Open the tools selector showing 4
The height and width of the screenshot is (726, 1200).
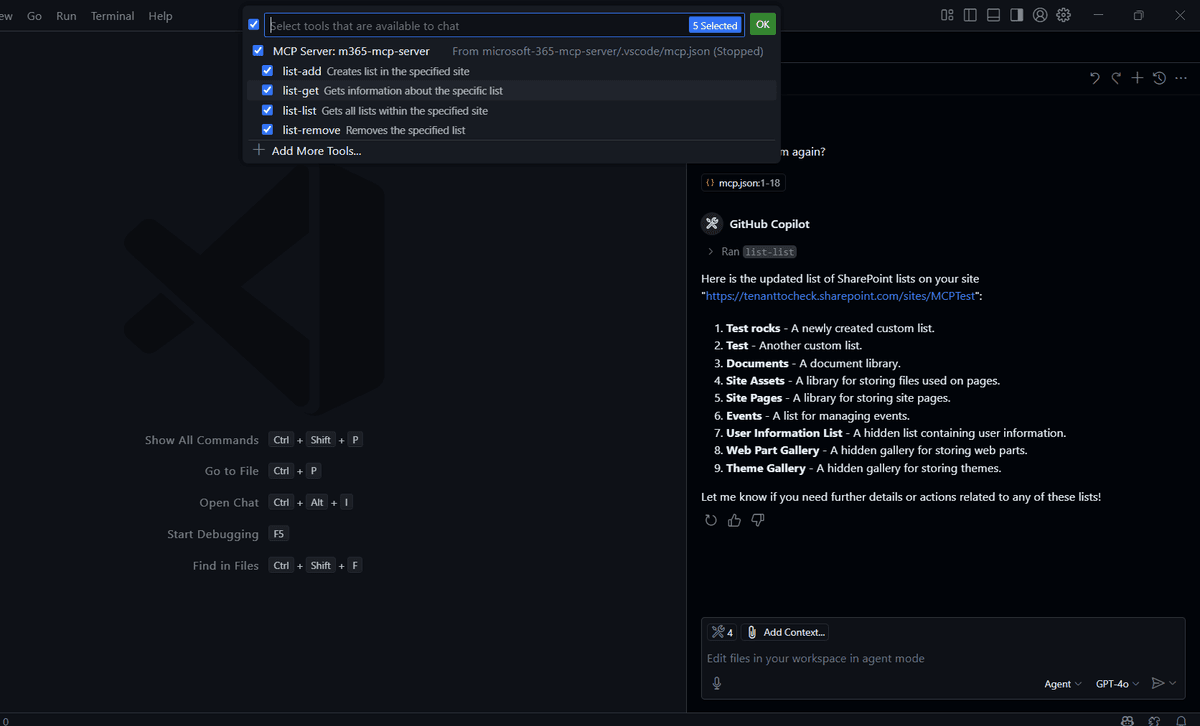(x=722, y=632)
